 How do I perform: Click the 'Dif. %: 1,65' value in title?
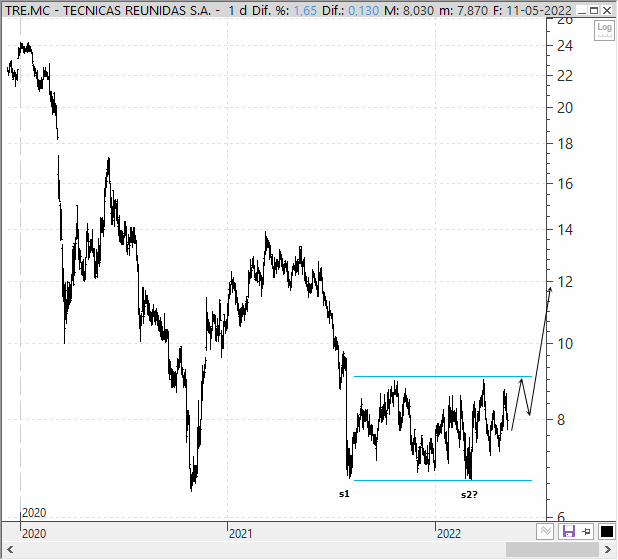pyautogui.click(x=284, y=10)
